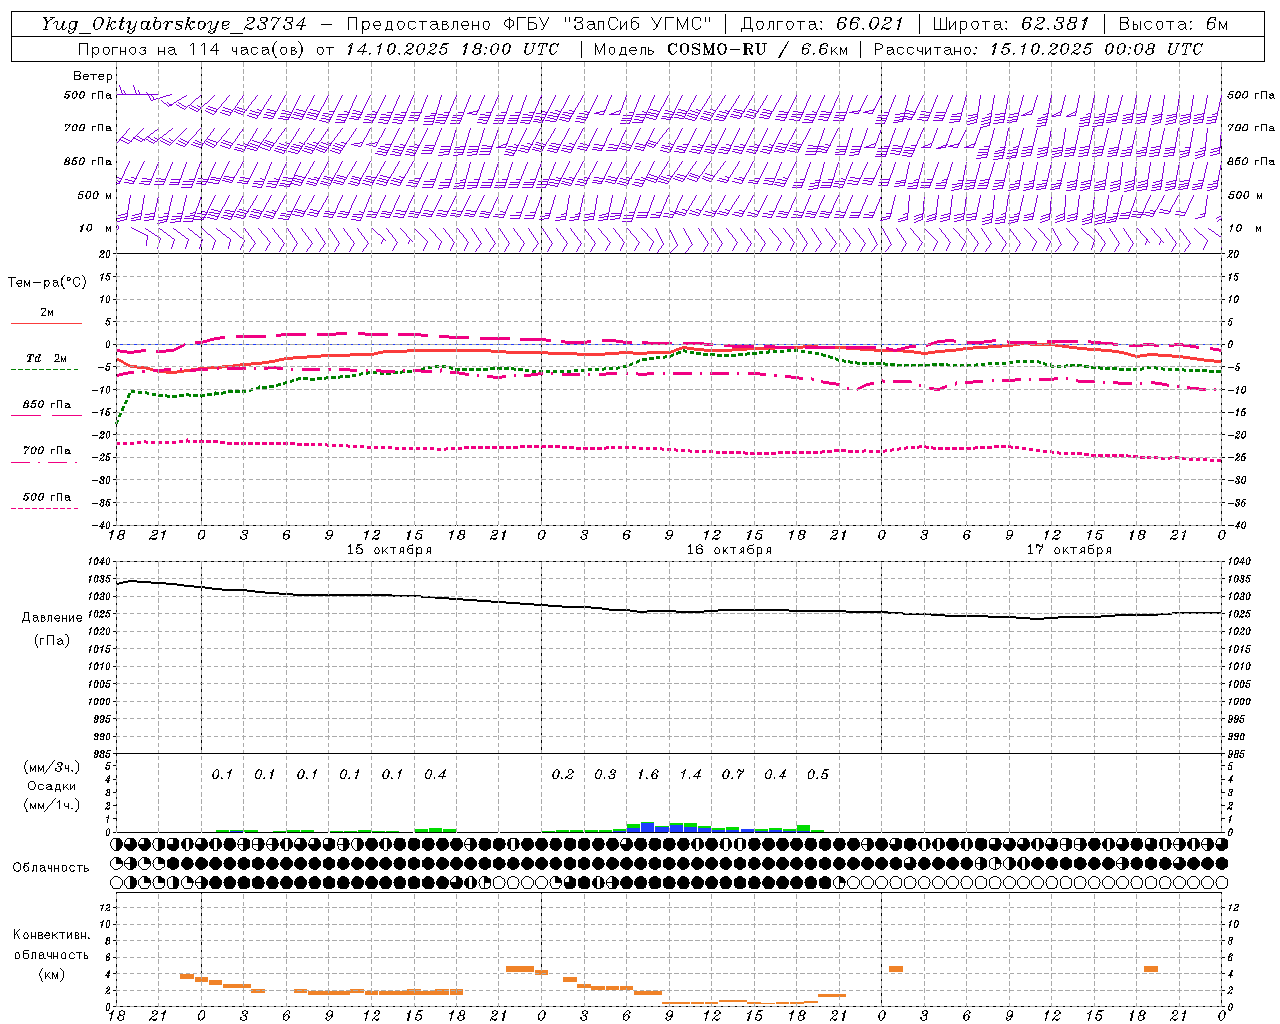The image size is (1280, 1024).
Task: Click the '(мм/3ч.)' precipitation unit label
Action: click(x=52, y=766)
